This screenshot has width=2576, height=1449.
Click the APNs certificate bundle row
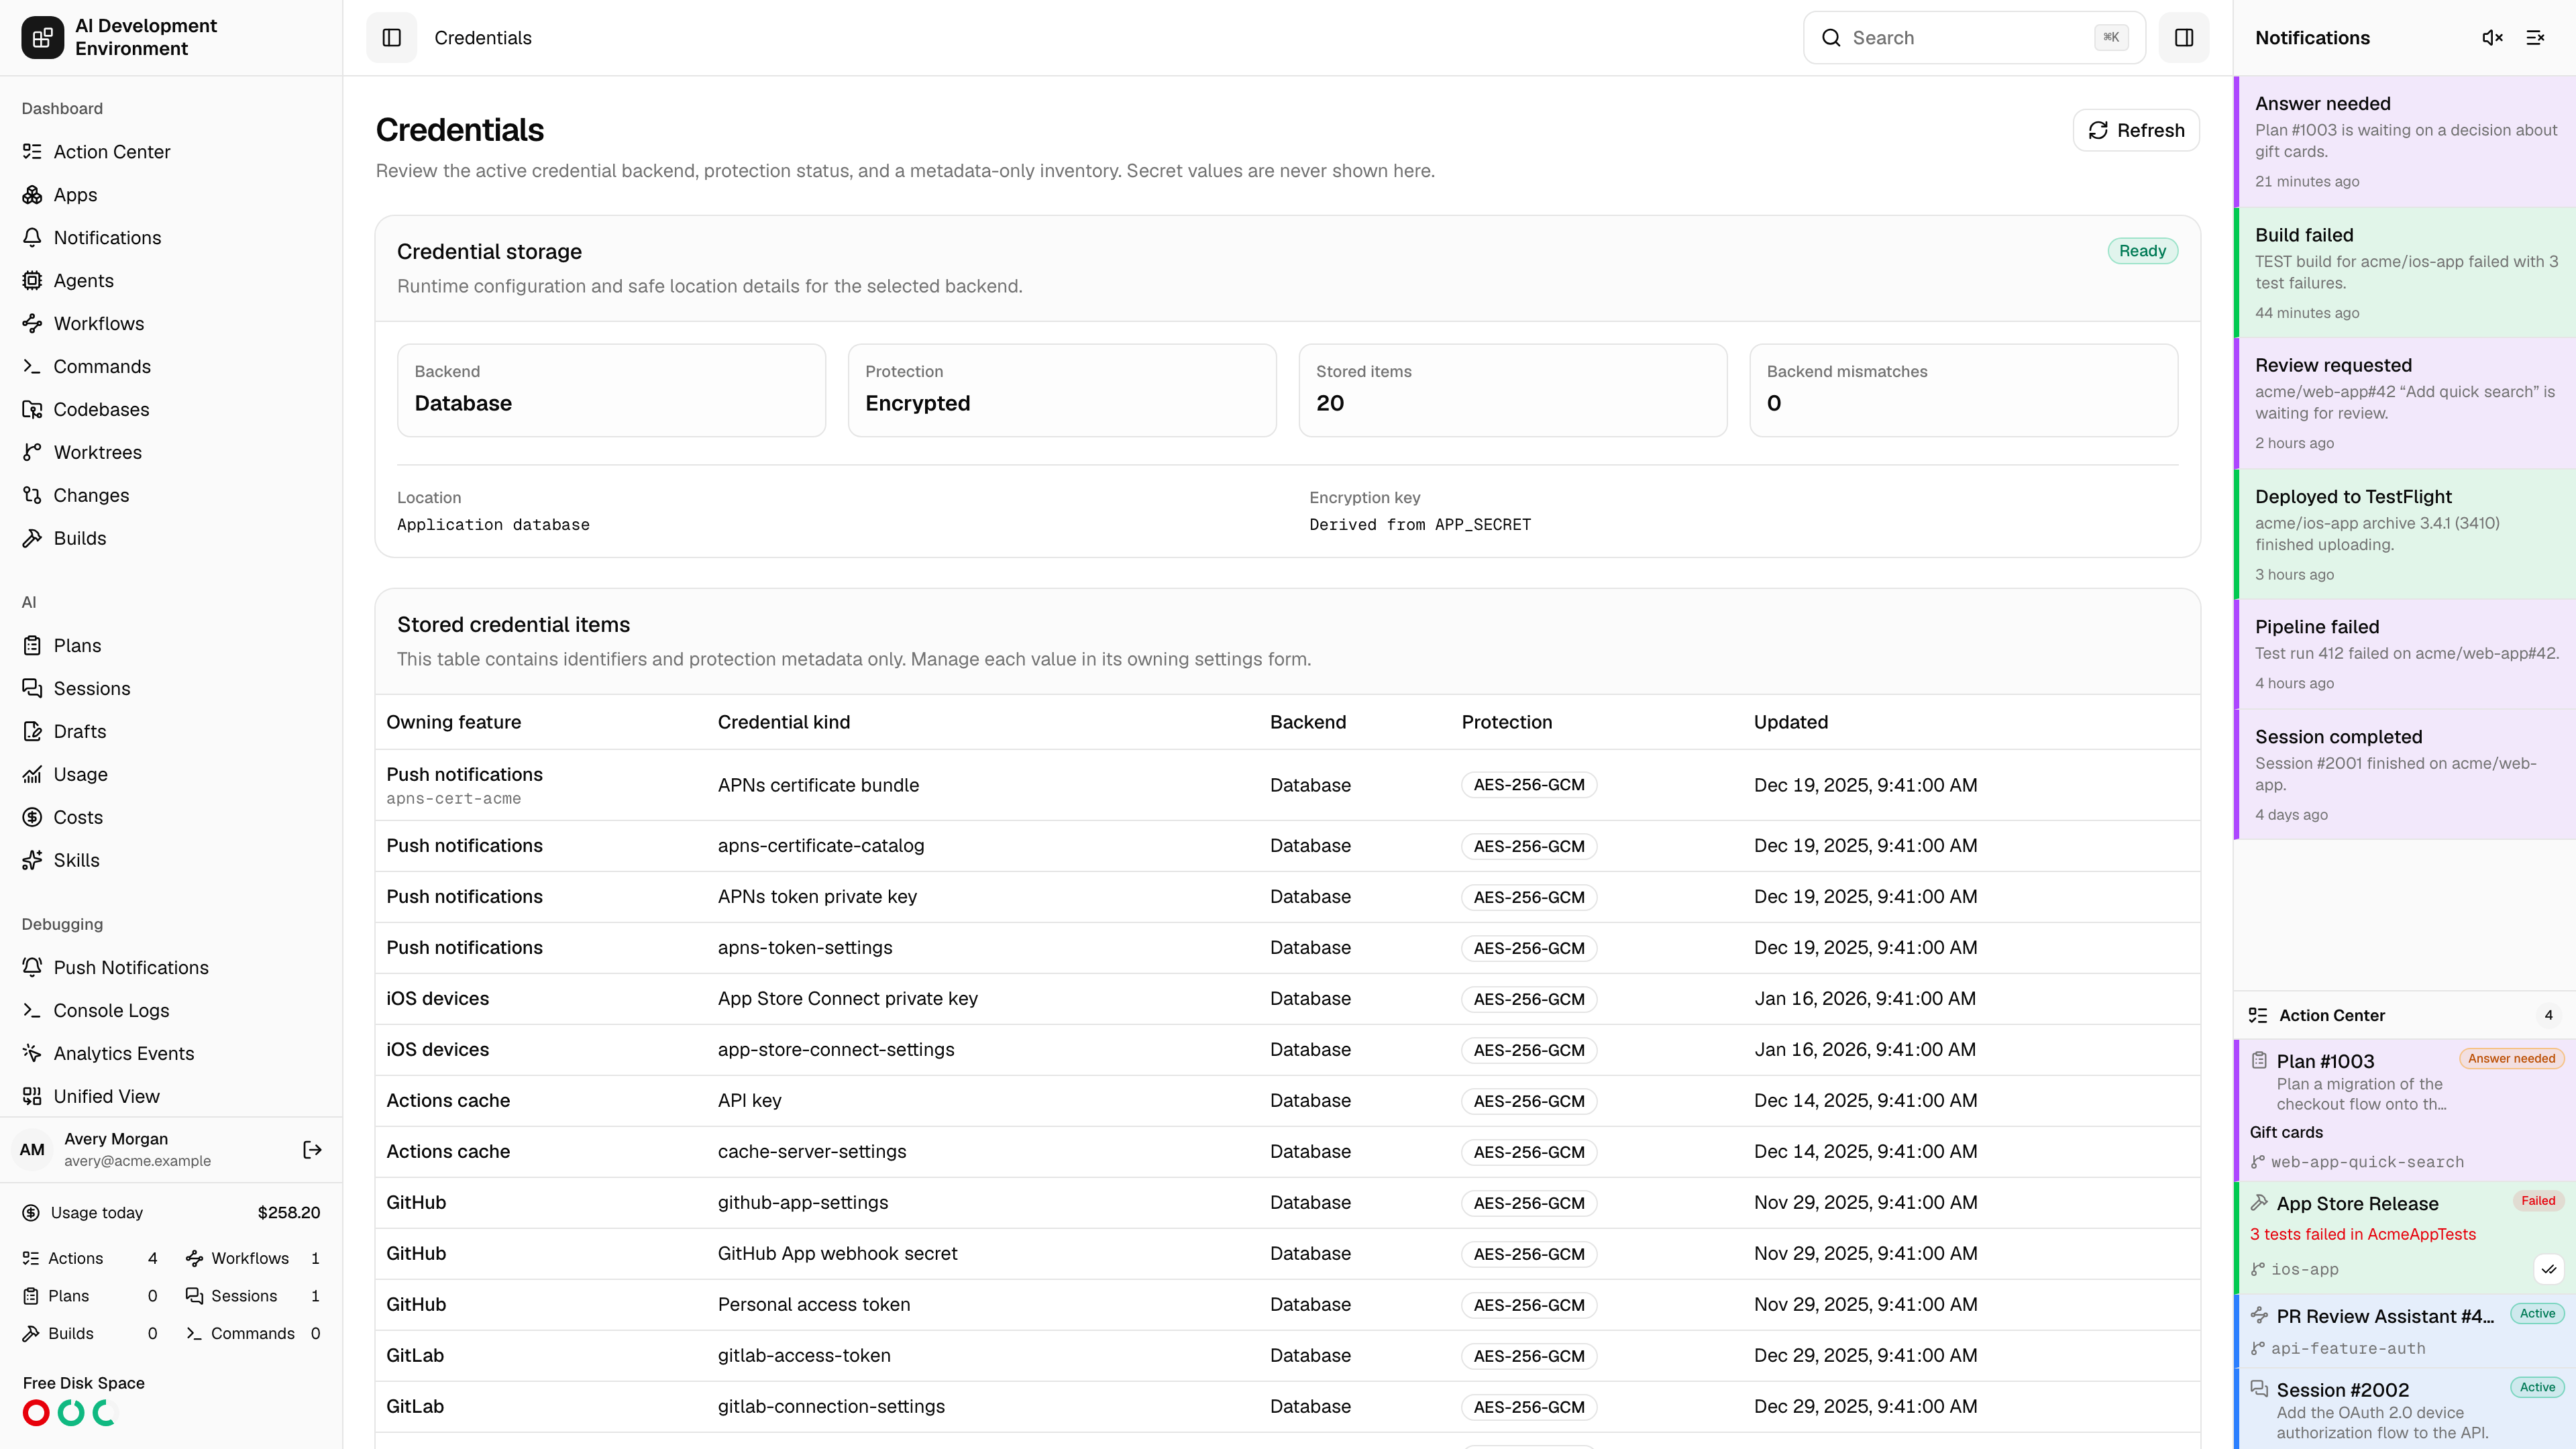click(1287, 786)
